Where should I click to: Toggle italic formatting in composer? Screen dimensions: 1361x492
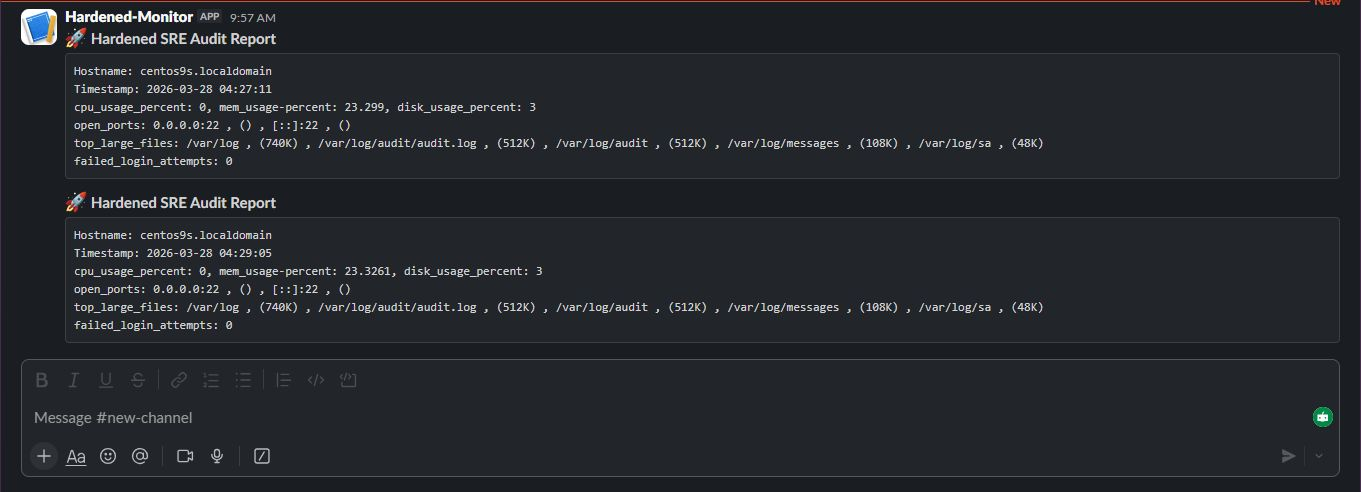tap(73, 380)
